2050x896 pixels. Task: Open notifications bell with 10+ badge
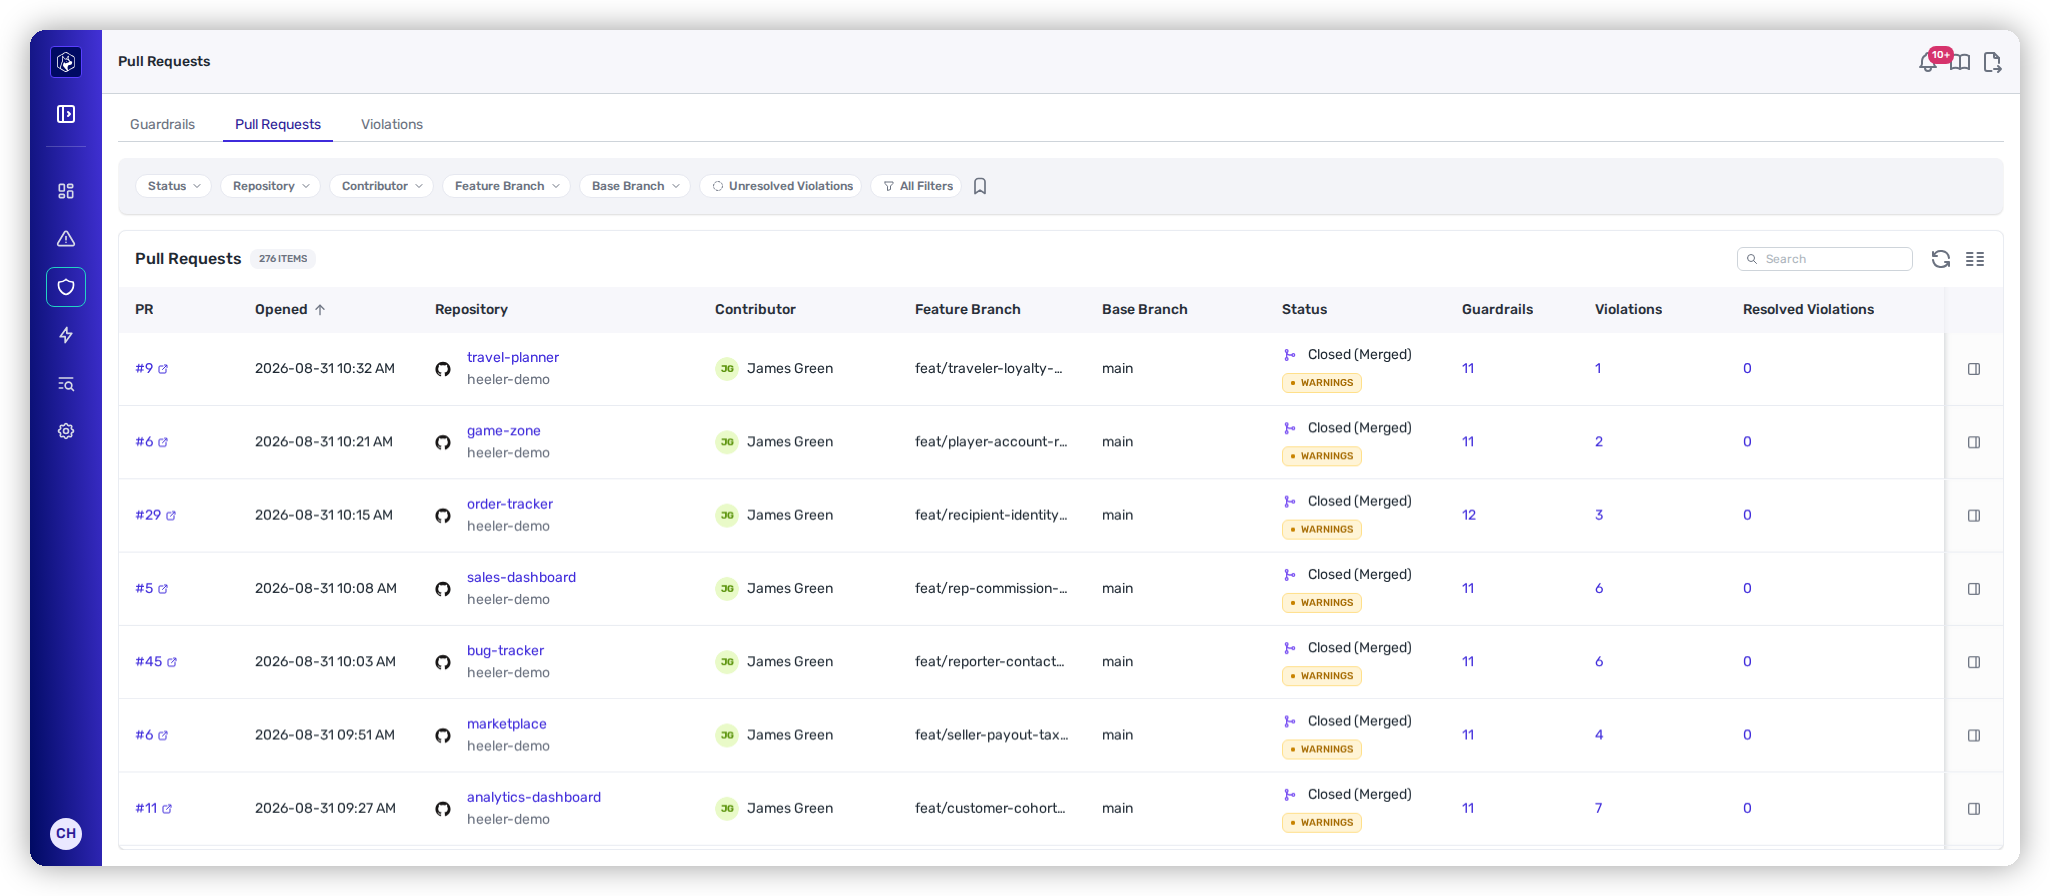(1928, 62)
